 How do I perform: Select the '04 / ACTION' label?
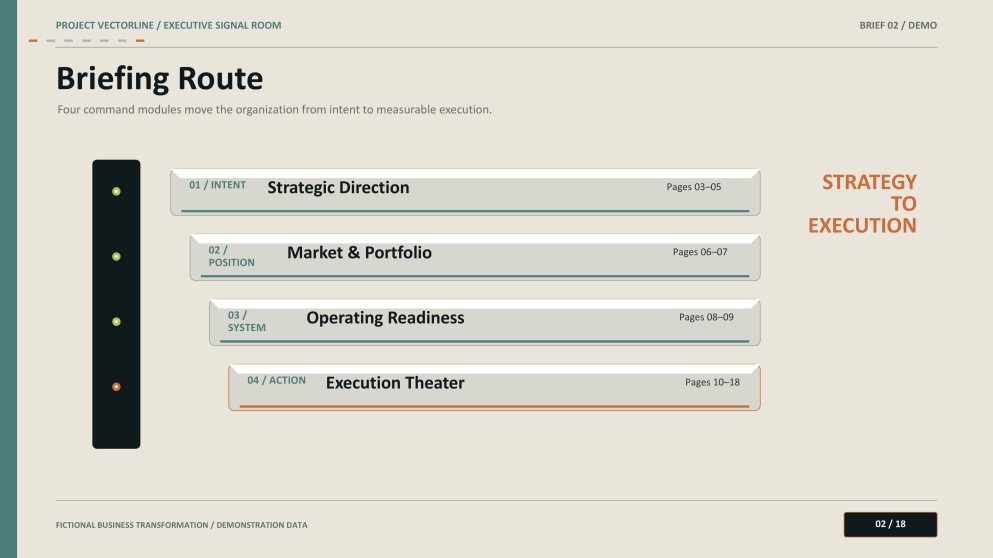point(276,380)
